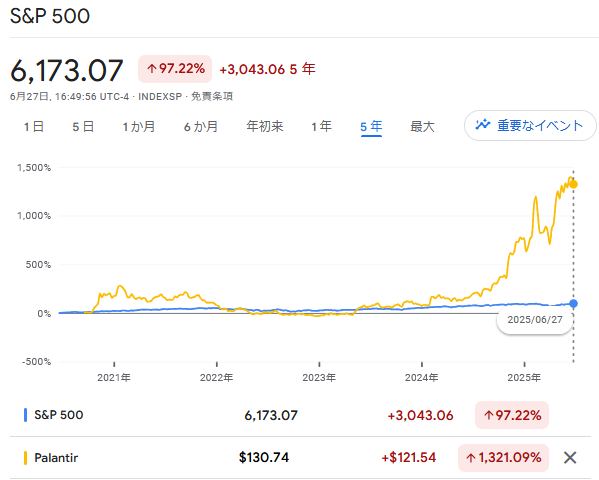The height and width of the screenshot is (480, 599).
Task: Click the ↑1,321.09% Palantir badge
Action: (503, 457)
